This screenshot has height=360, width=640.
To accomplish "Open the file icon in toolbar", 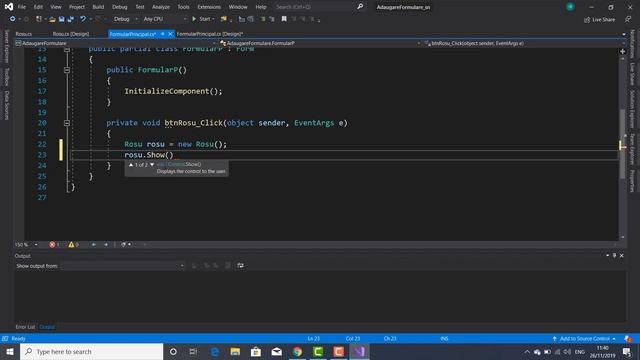I will point(52,19).
